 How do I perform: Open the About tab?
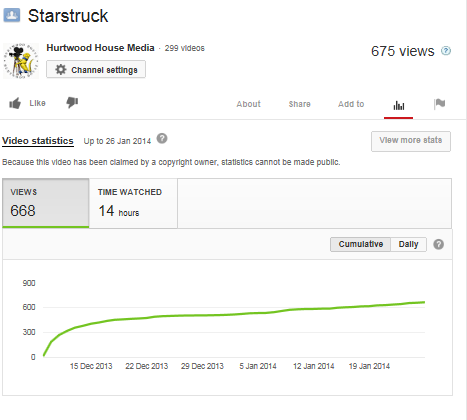coord(249,104)
